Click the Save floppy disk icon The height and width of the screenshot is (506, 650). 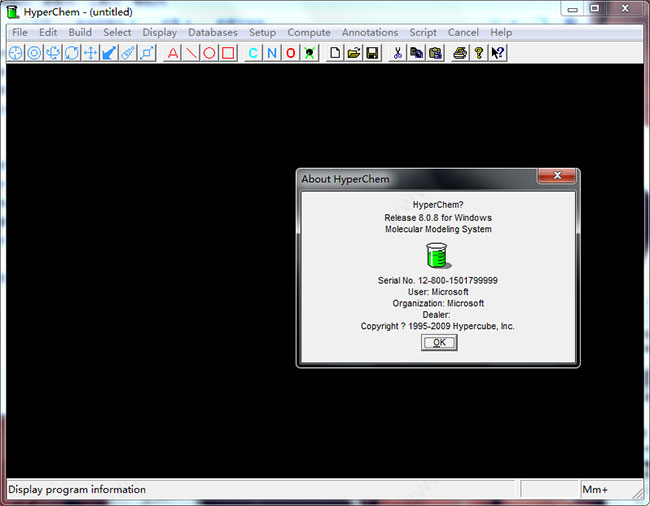click(x=372, y=53)
